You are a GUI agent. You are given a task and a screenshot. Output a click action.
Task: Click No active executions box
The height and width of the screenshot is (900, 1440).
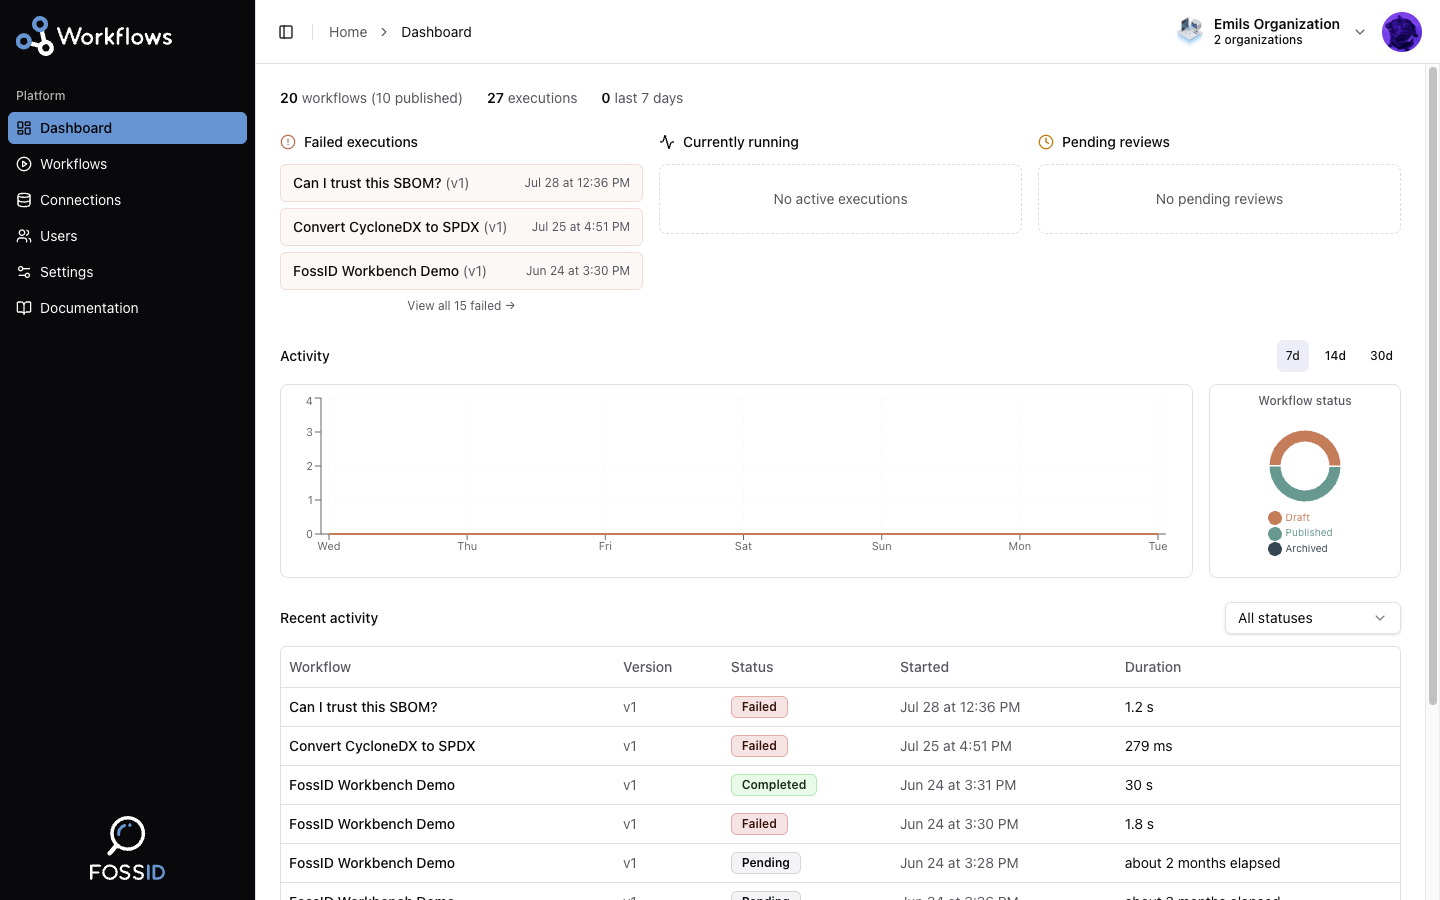click(840, 199)
